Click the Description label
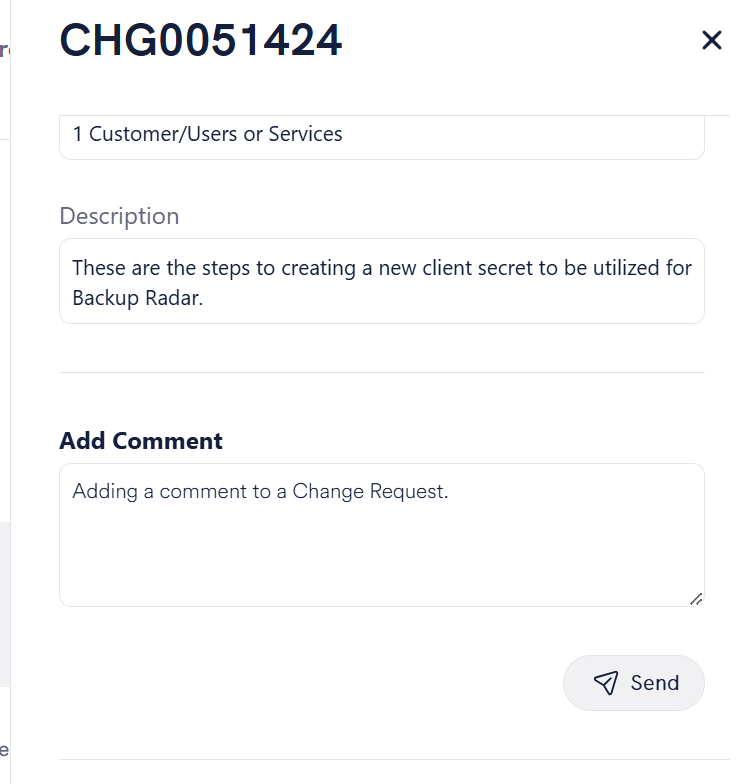This screenshot has height=784, width=736. 119,216
